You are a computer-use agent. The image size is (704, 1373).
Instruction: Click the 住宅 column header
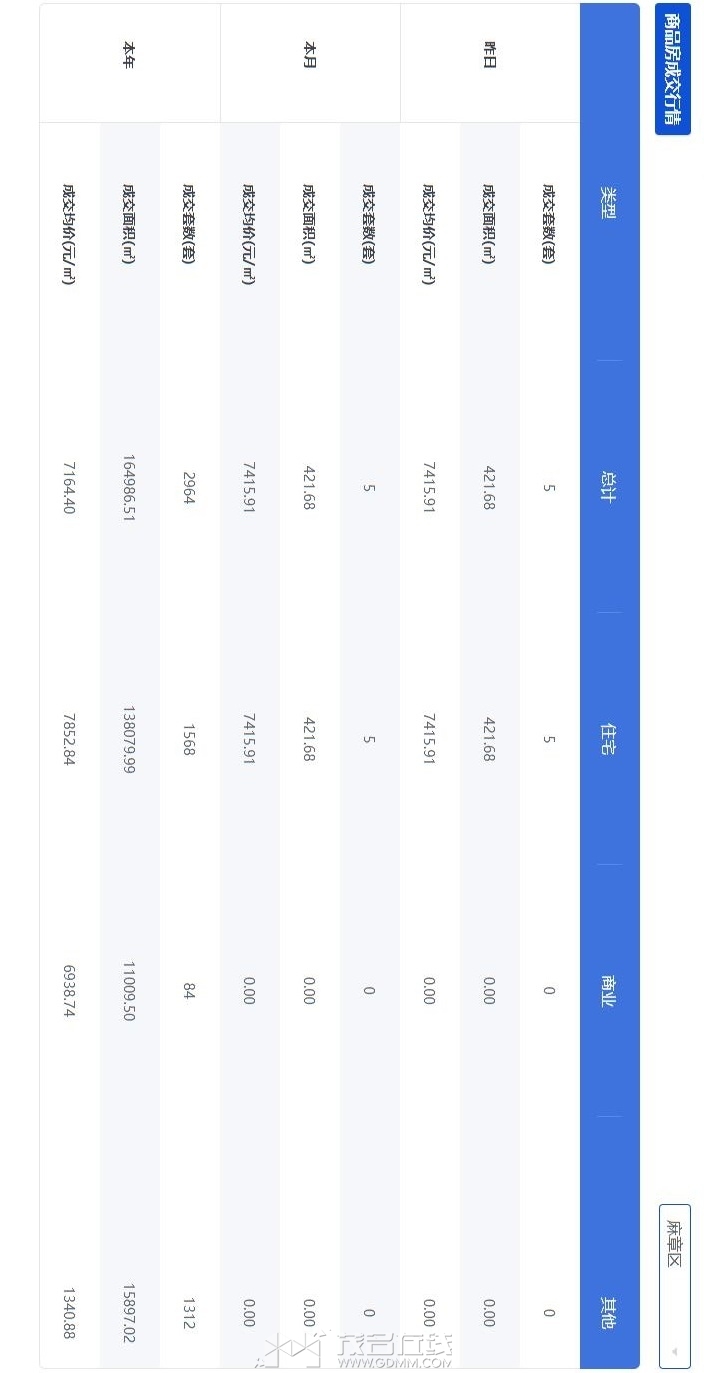click(x=608, y=739)
